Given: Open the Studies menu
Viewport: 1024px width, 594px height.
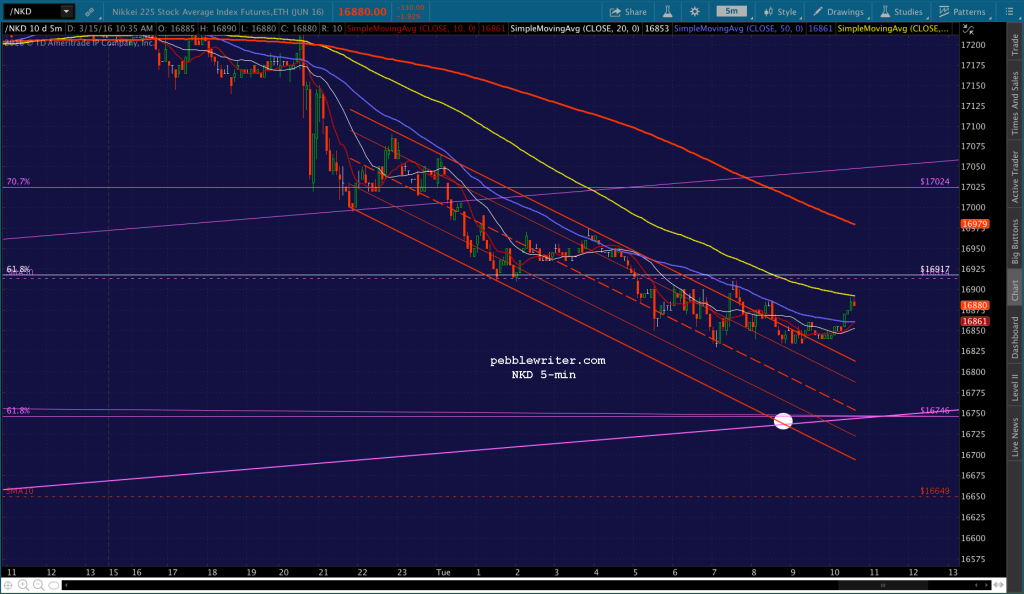Looking at the screenshot, I should point(901,12).
